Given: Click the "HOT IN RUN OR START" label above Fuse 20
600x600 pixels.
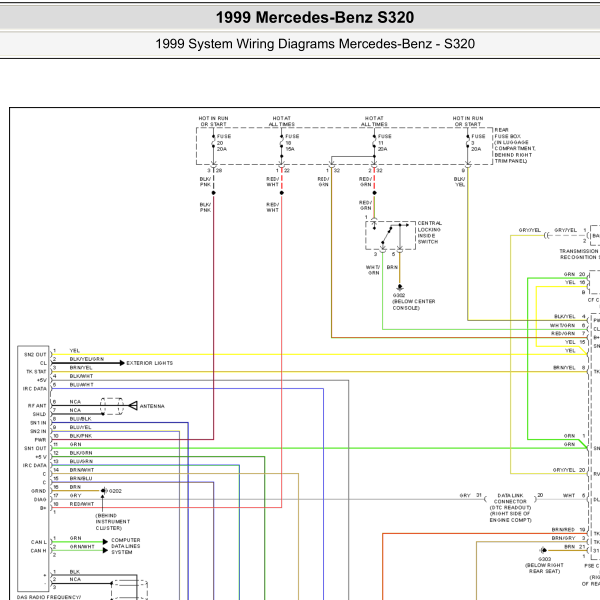Looking at the screenshot, I should [x=214, y=121].
